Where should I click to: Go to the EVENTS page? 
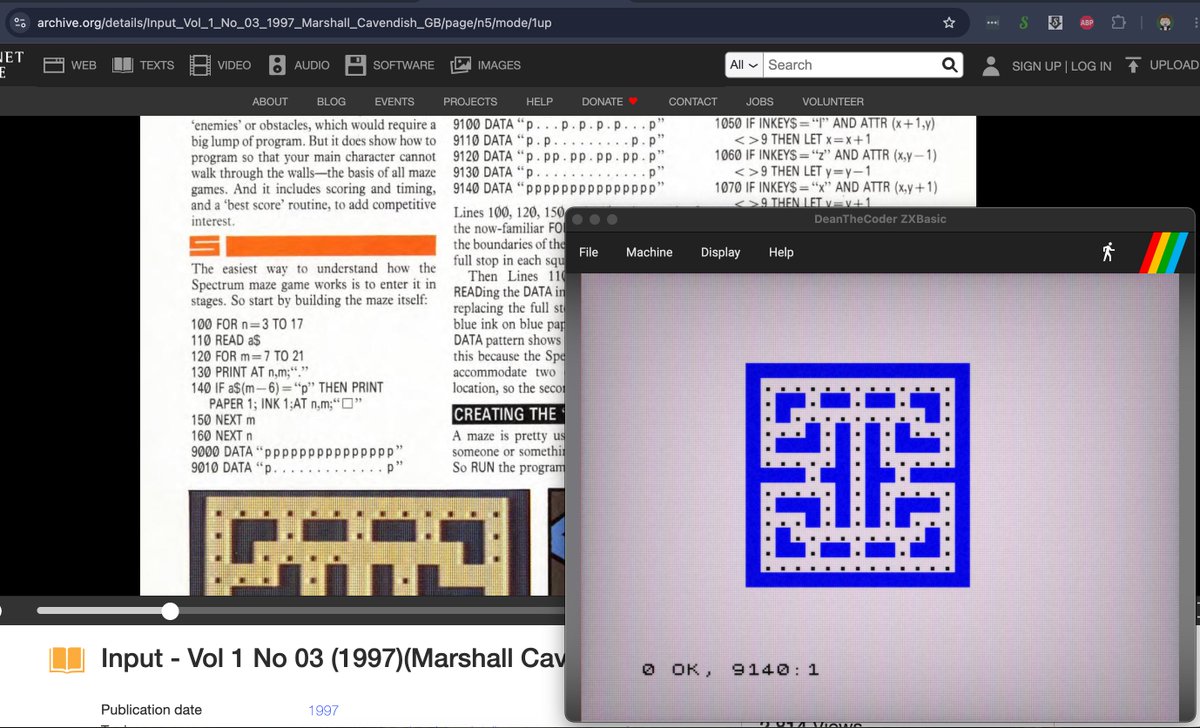point(394,102)
